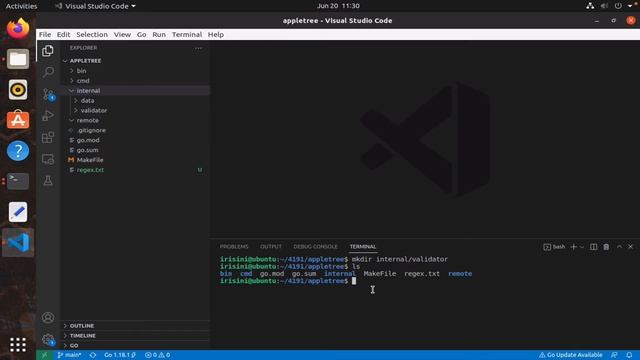Click Go 1.18.1 version in status bar
Screen dimensions: 640x360
[120, 355]
